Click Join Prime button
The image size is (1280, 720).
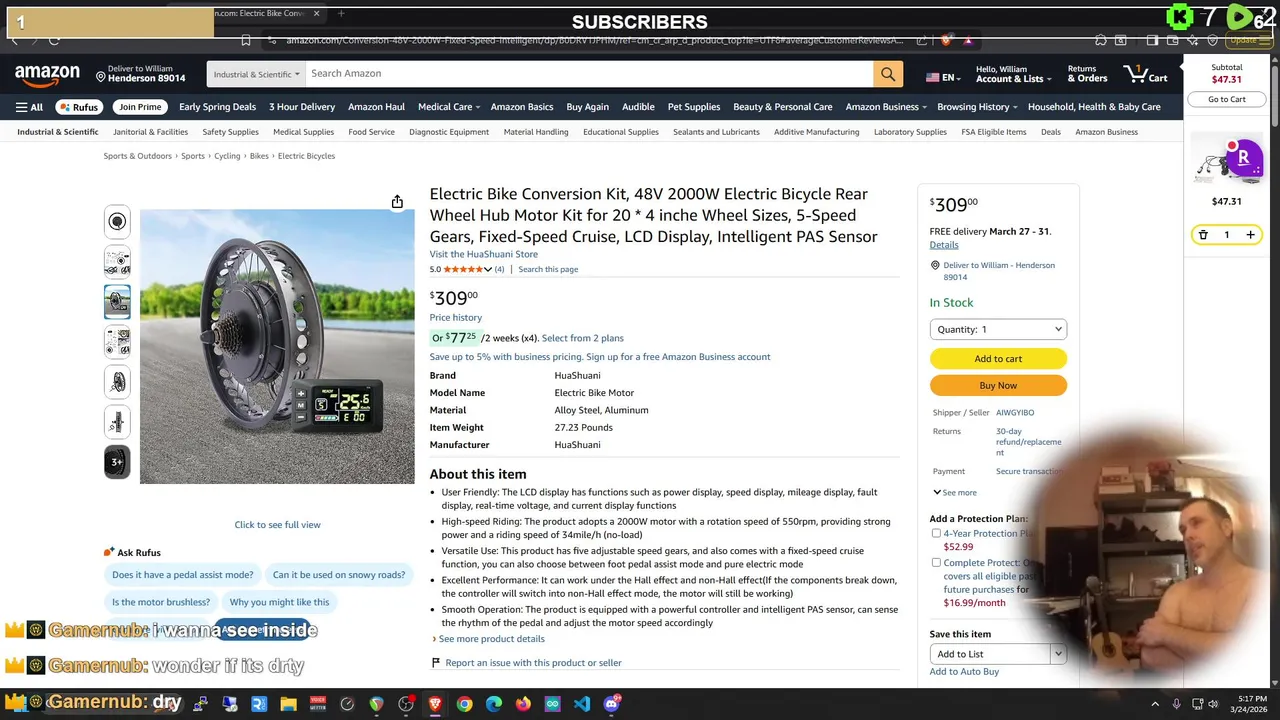pos(140,107)
